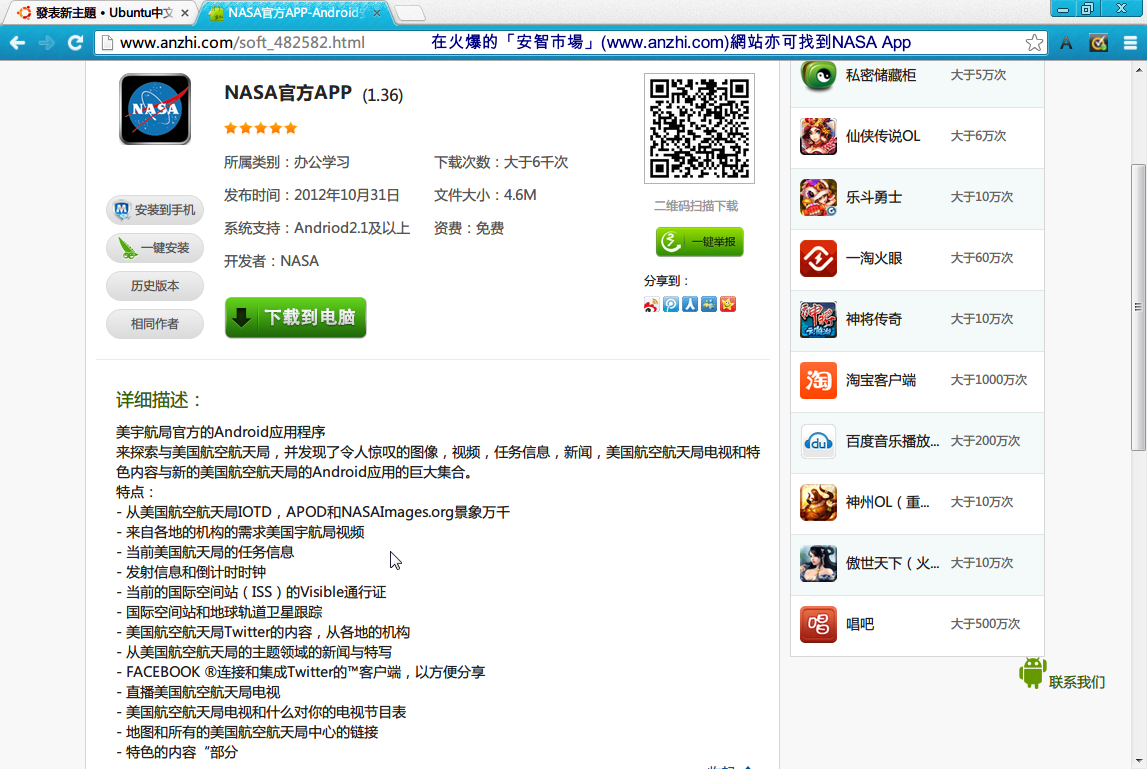This screenshot has width=1147, height=769.
Task: Click the 文件大小：4.6M text
Action: coord(485,195)
